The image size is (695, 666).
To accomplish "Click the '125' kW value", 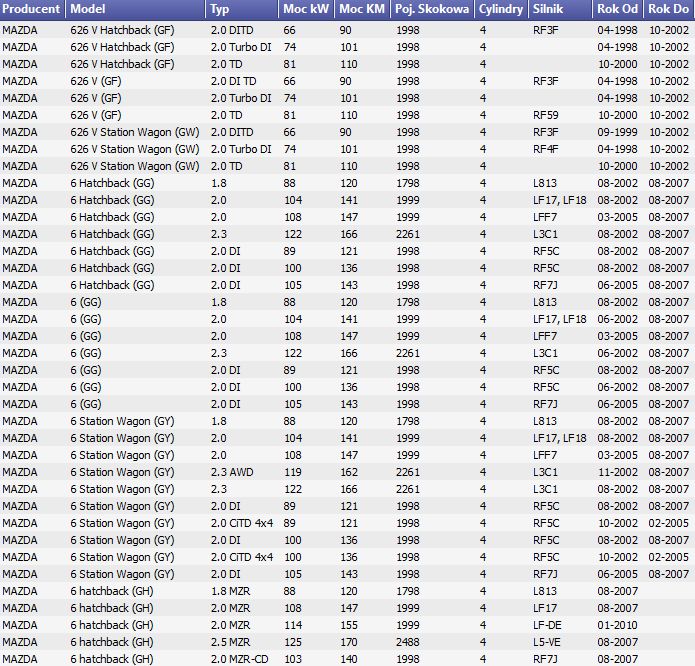I will tap(293, 642).
